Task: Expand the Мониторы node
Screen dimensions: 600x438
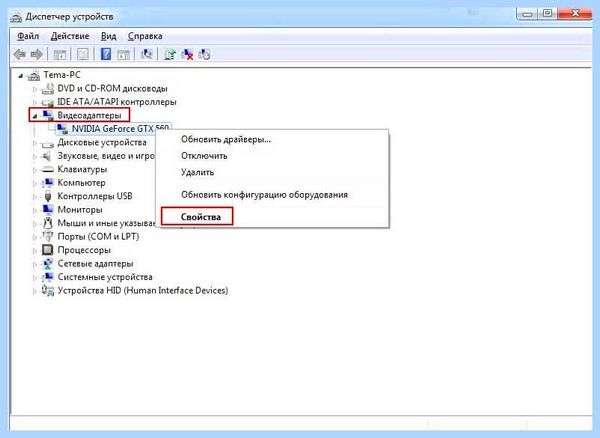Action: 35,210
